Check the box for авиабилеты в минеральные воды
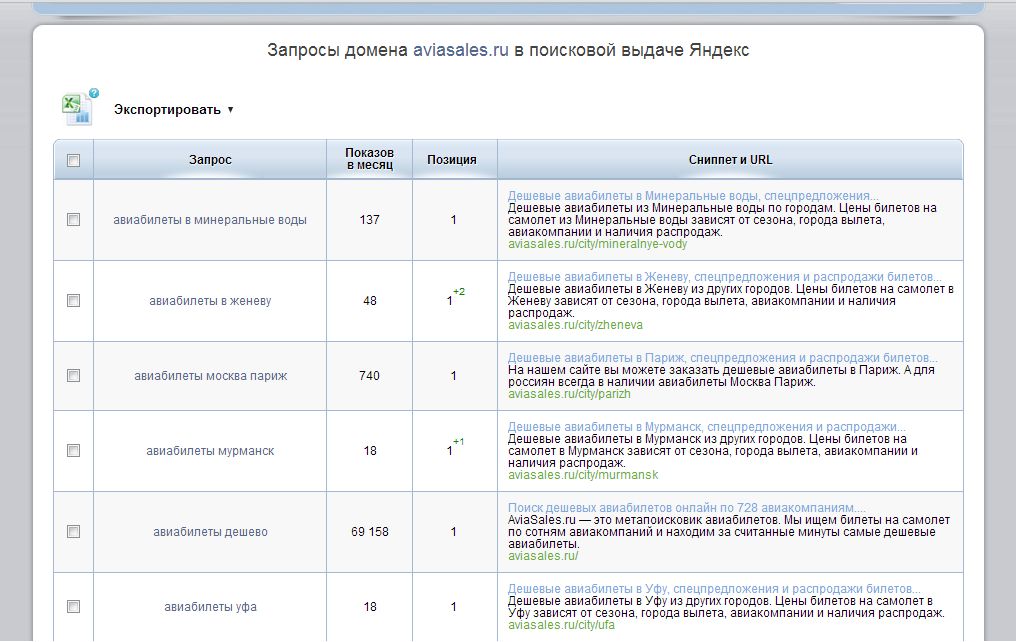Viewport: 1016px width, 642px height. point(73,220)
